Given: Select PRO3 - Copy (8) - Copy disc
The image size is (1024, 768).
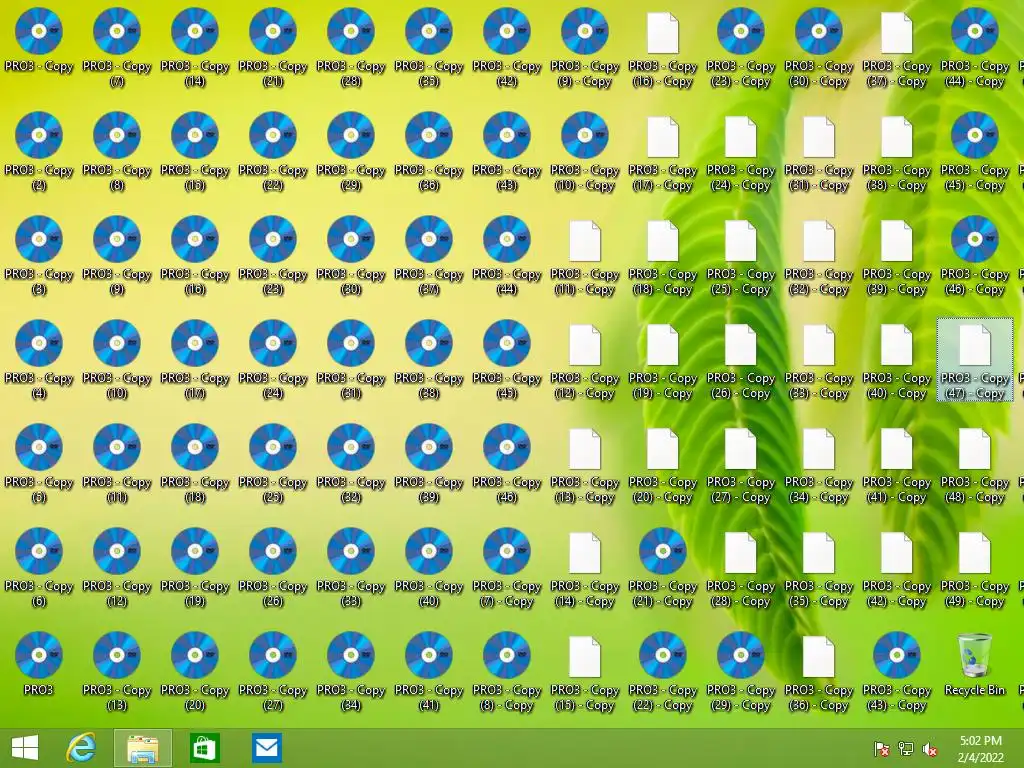Looking at the screenshot, I should tap(507, 655).
